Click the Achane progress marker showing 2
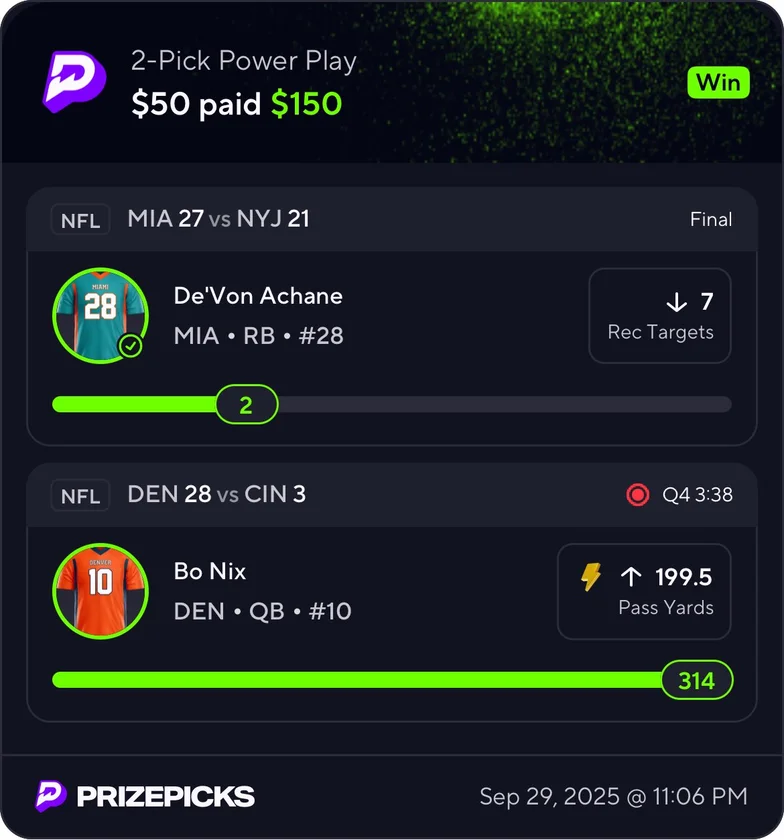784x840 pixels. coord(247,404)
